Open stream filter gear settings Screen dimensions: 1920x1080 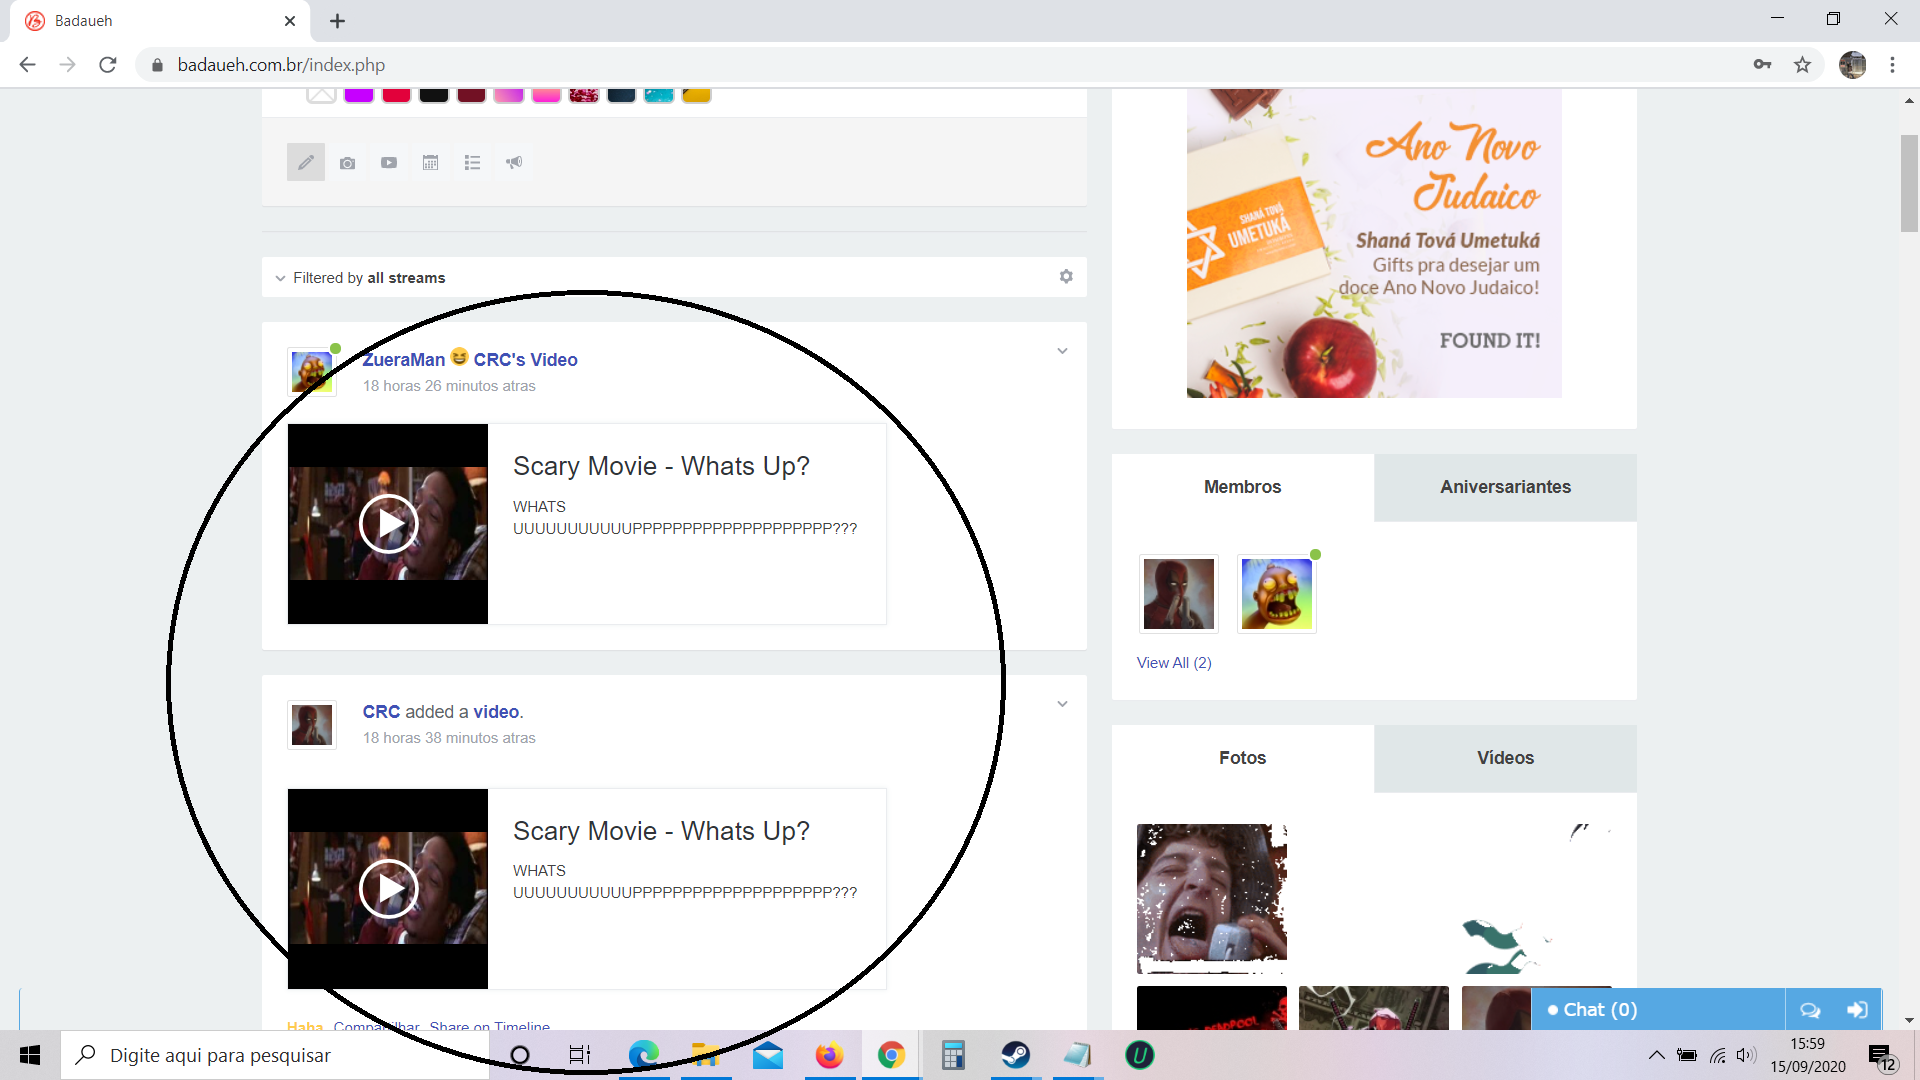[1066, 277]
